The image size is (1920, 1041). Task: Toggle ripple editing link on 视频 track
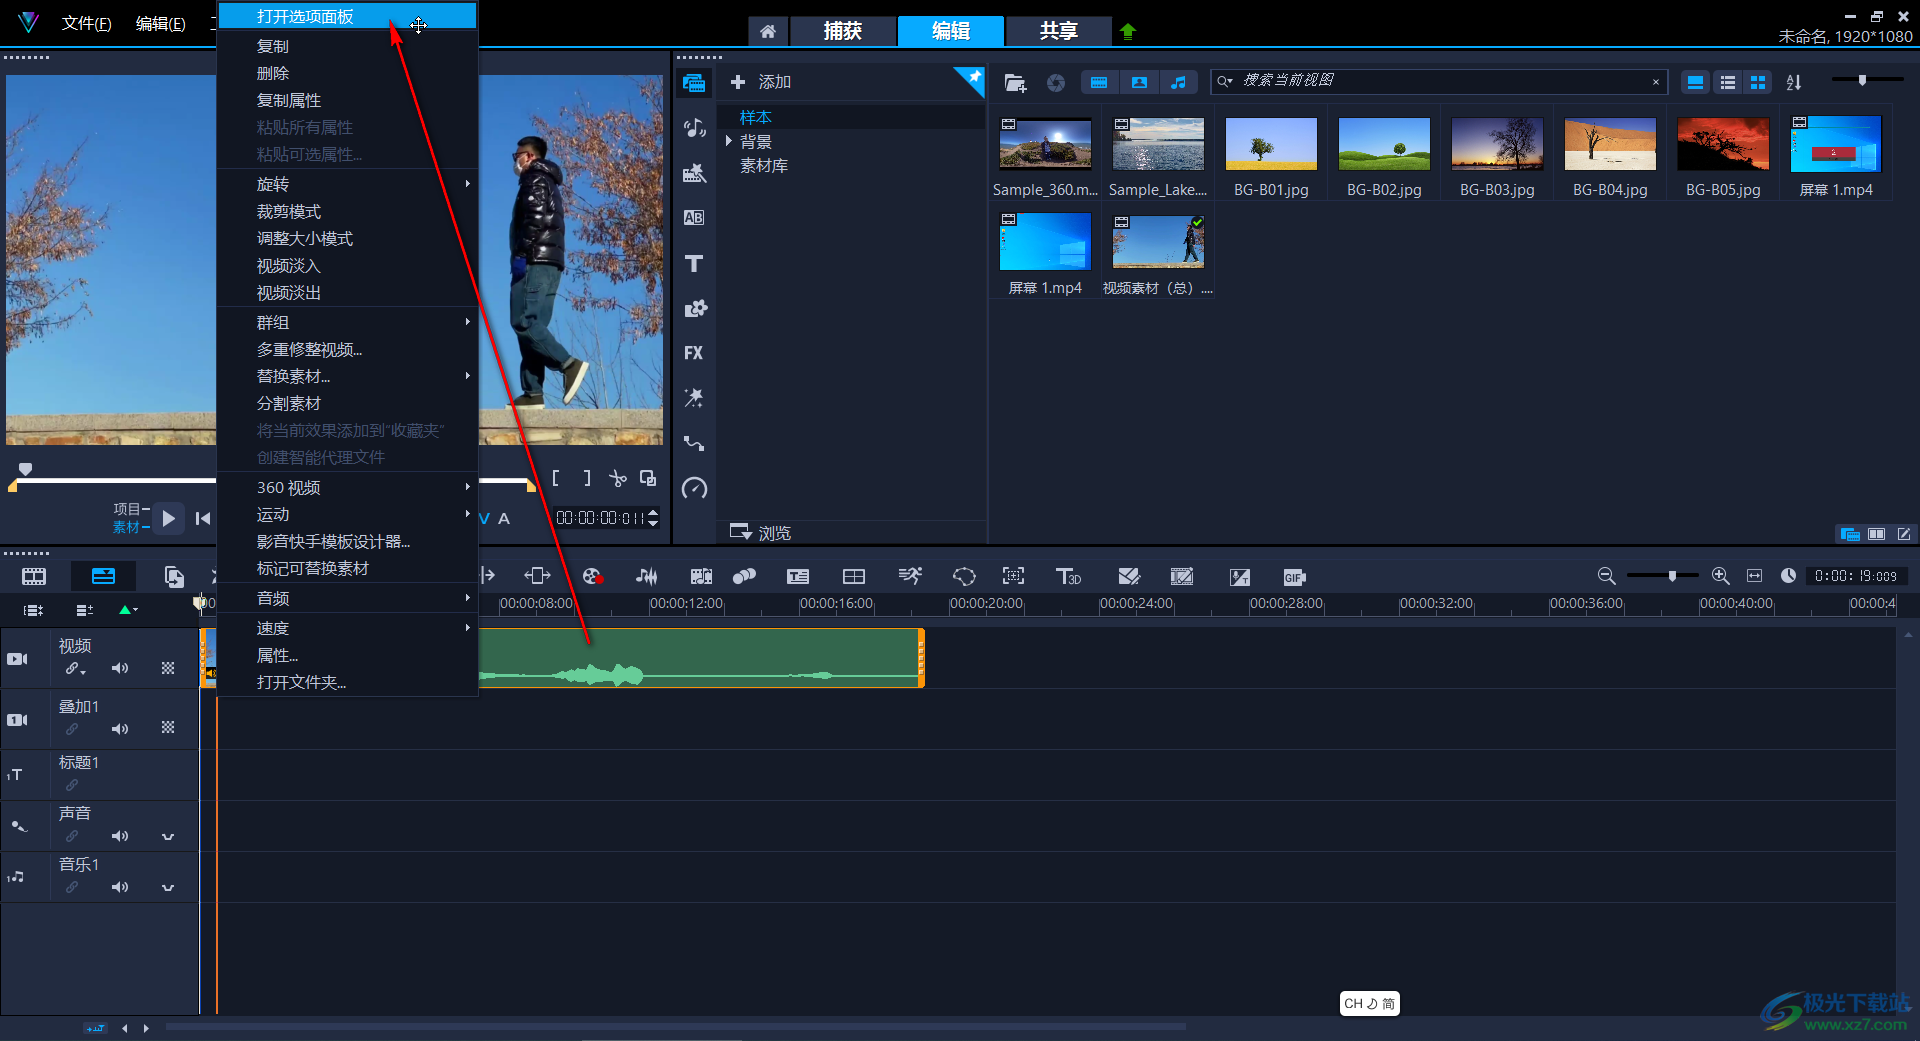click(x=74, y=668)
